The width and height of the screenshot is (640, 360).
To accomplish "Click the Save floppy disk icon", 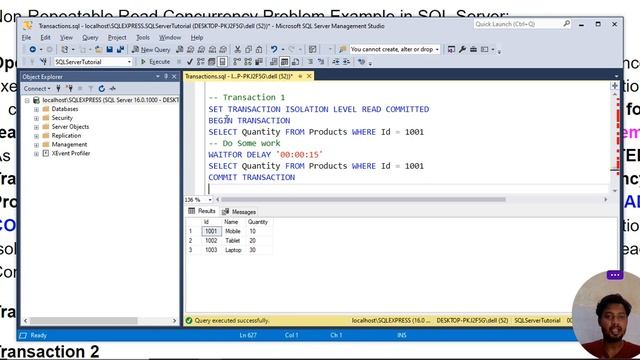I will click(x=109, y=49).
